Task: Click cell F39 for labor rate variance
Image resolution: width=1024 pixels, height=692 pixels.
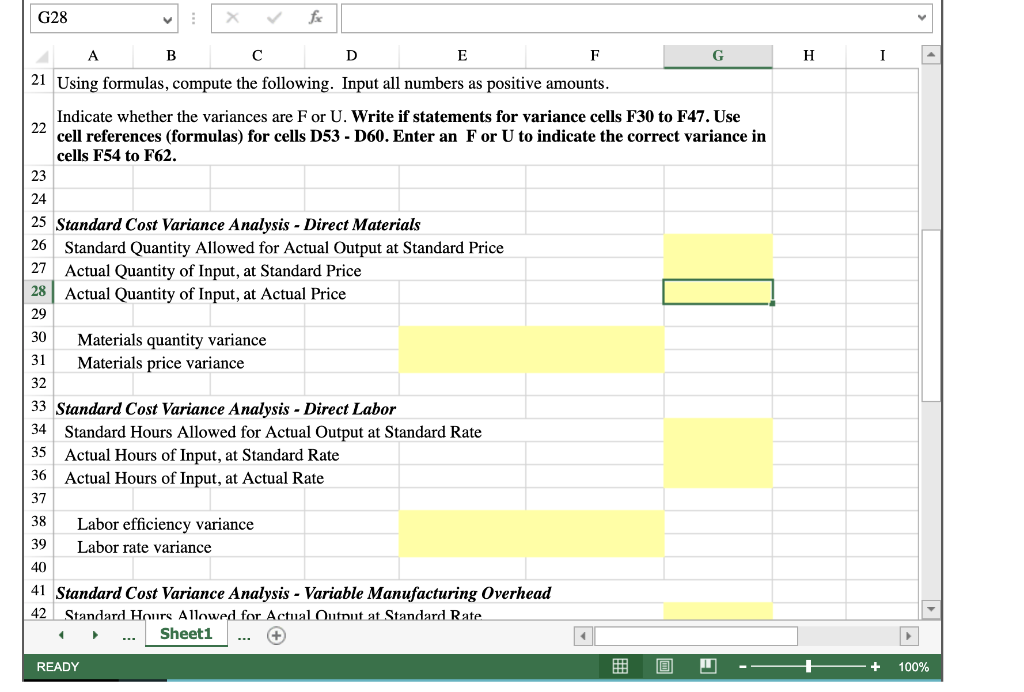Action: (x=595, y=545)
